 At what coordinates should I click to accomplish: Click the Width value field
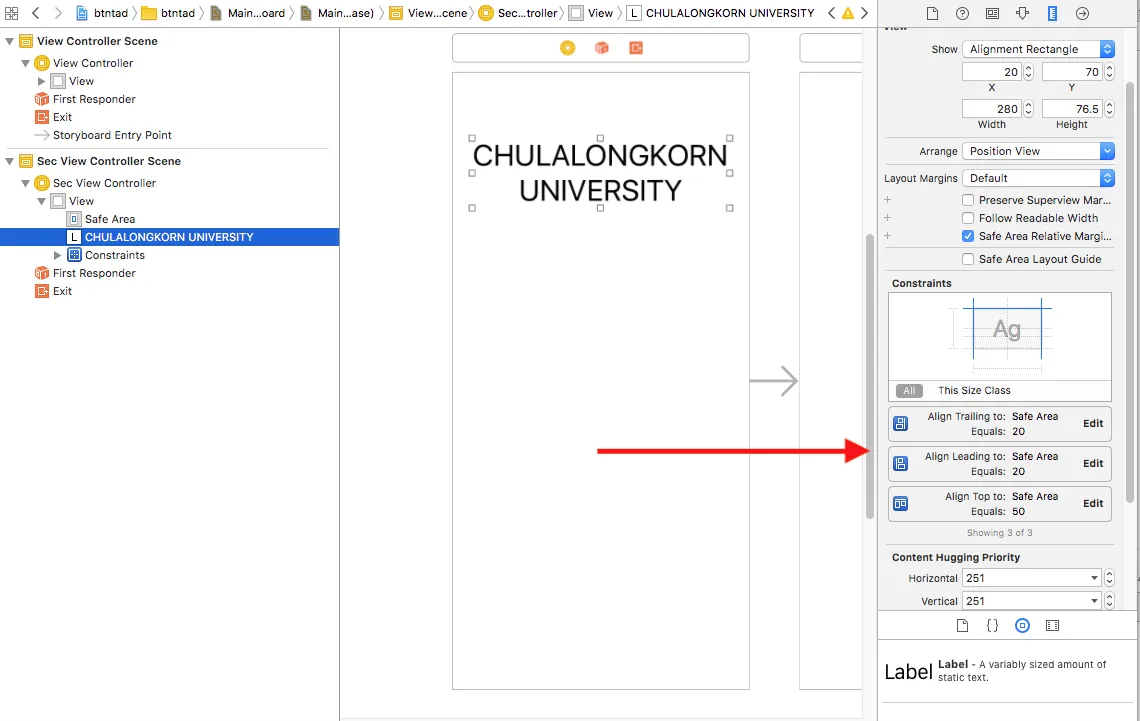point(992,109)
